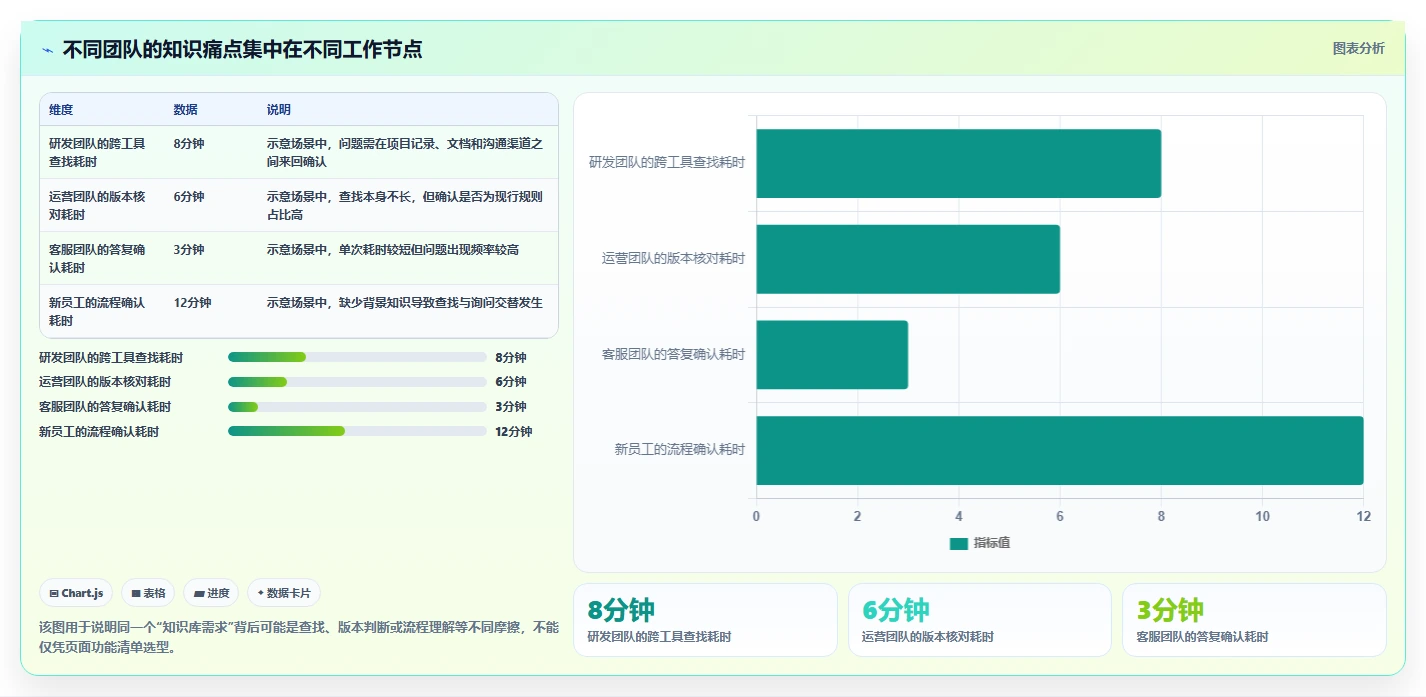Click the caption 客服团队的答复确认耗时 in the data card
Screen dimensions: 1426x697
point(1203,637)
